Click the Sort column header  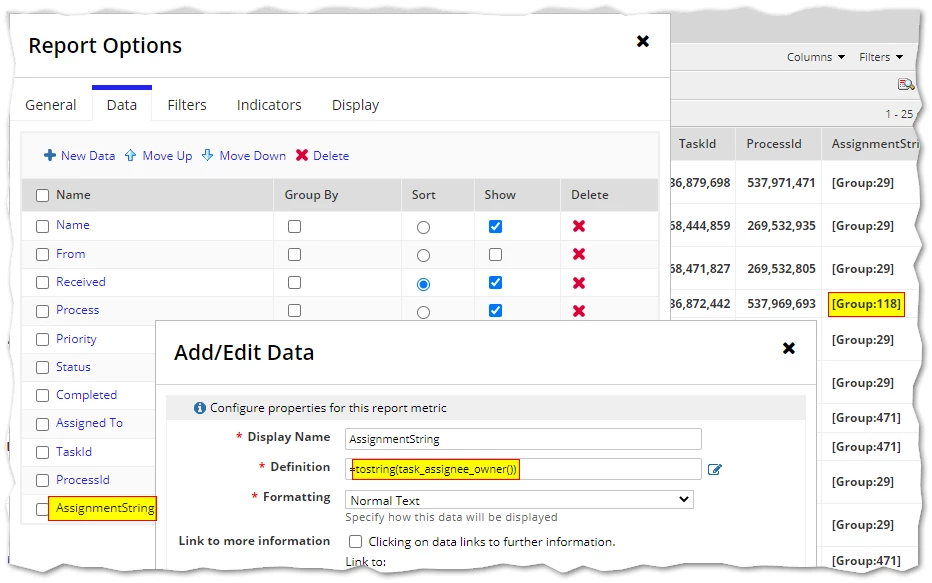(423, 195)
